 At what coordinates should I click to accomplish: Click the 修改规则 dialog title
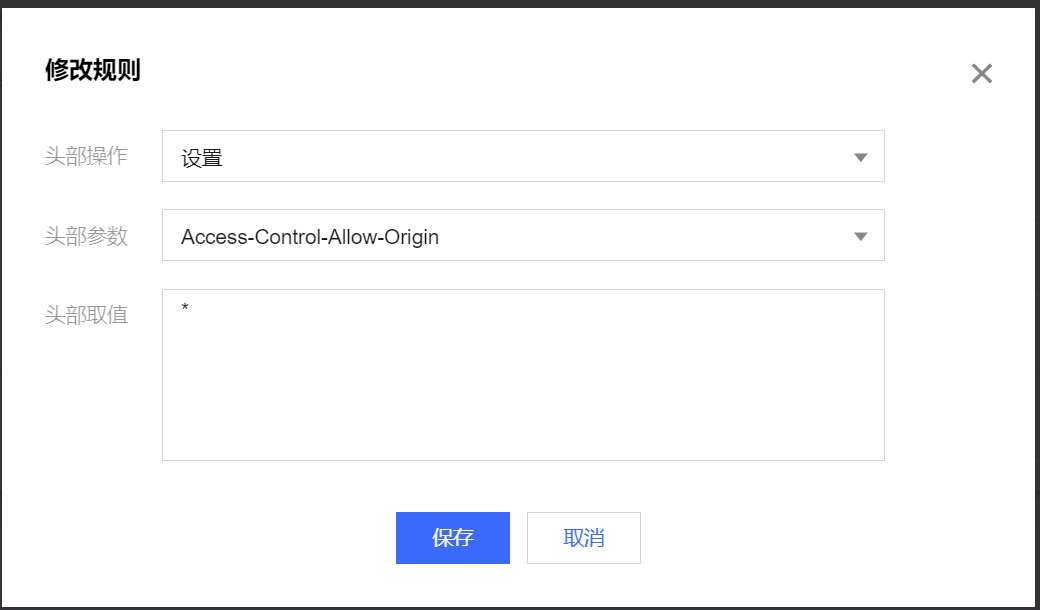pos(93,71)
